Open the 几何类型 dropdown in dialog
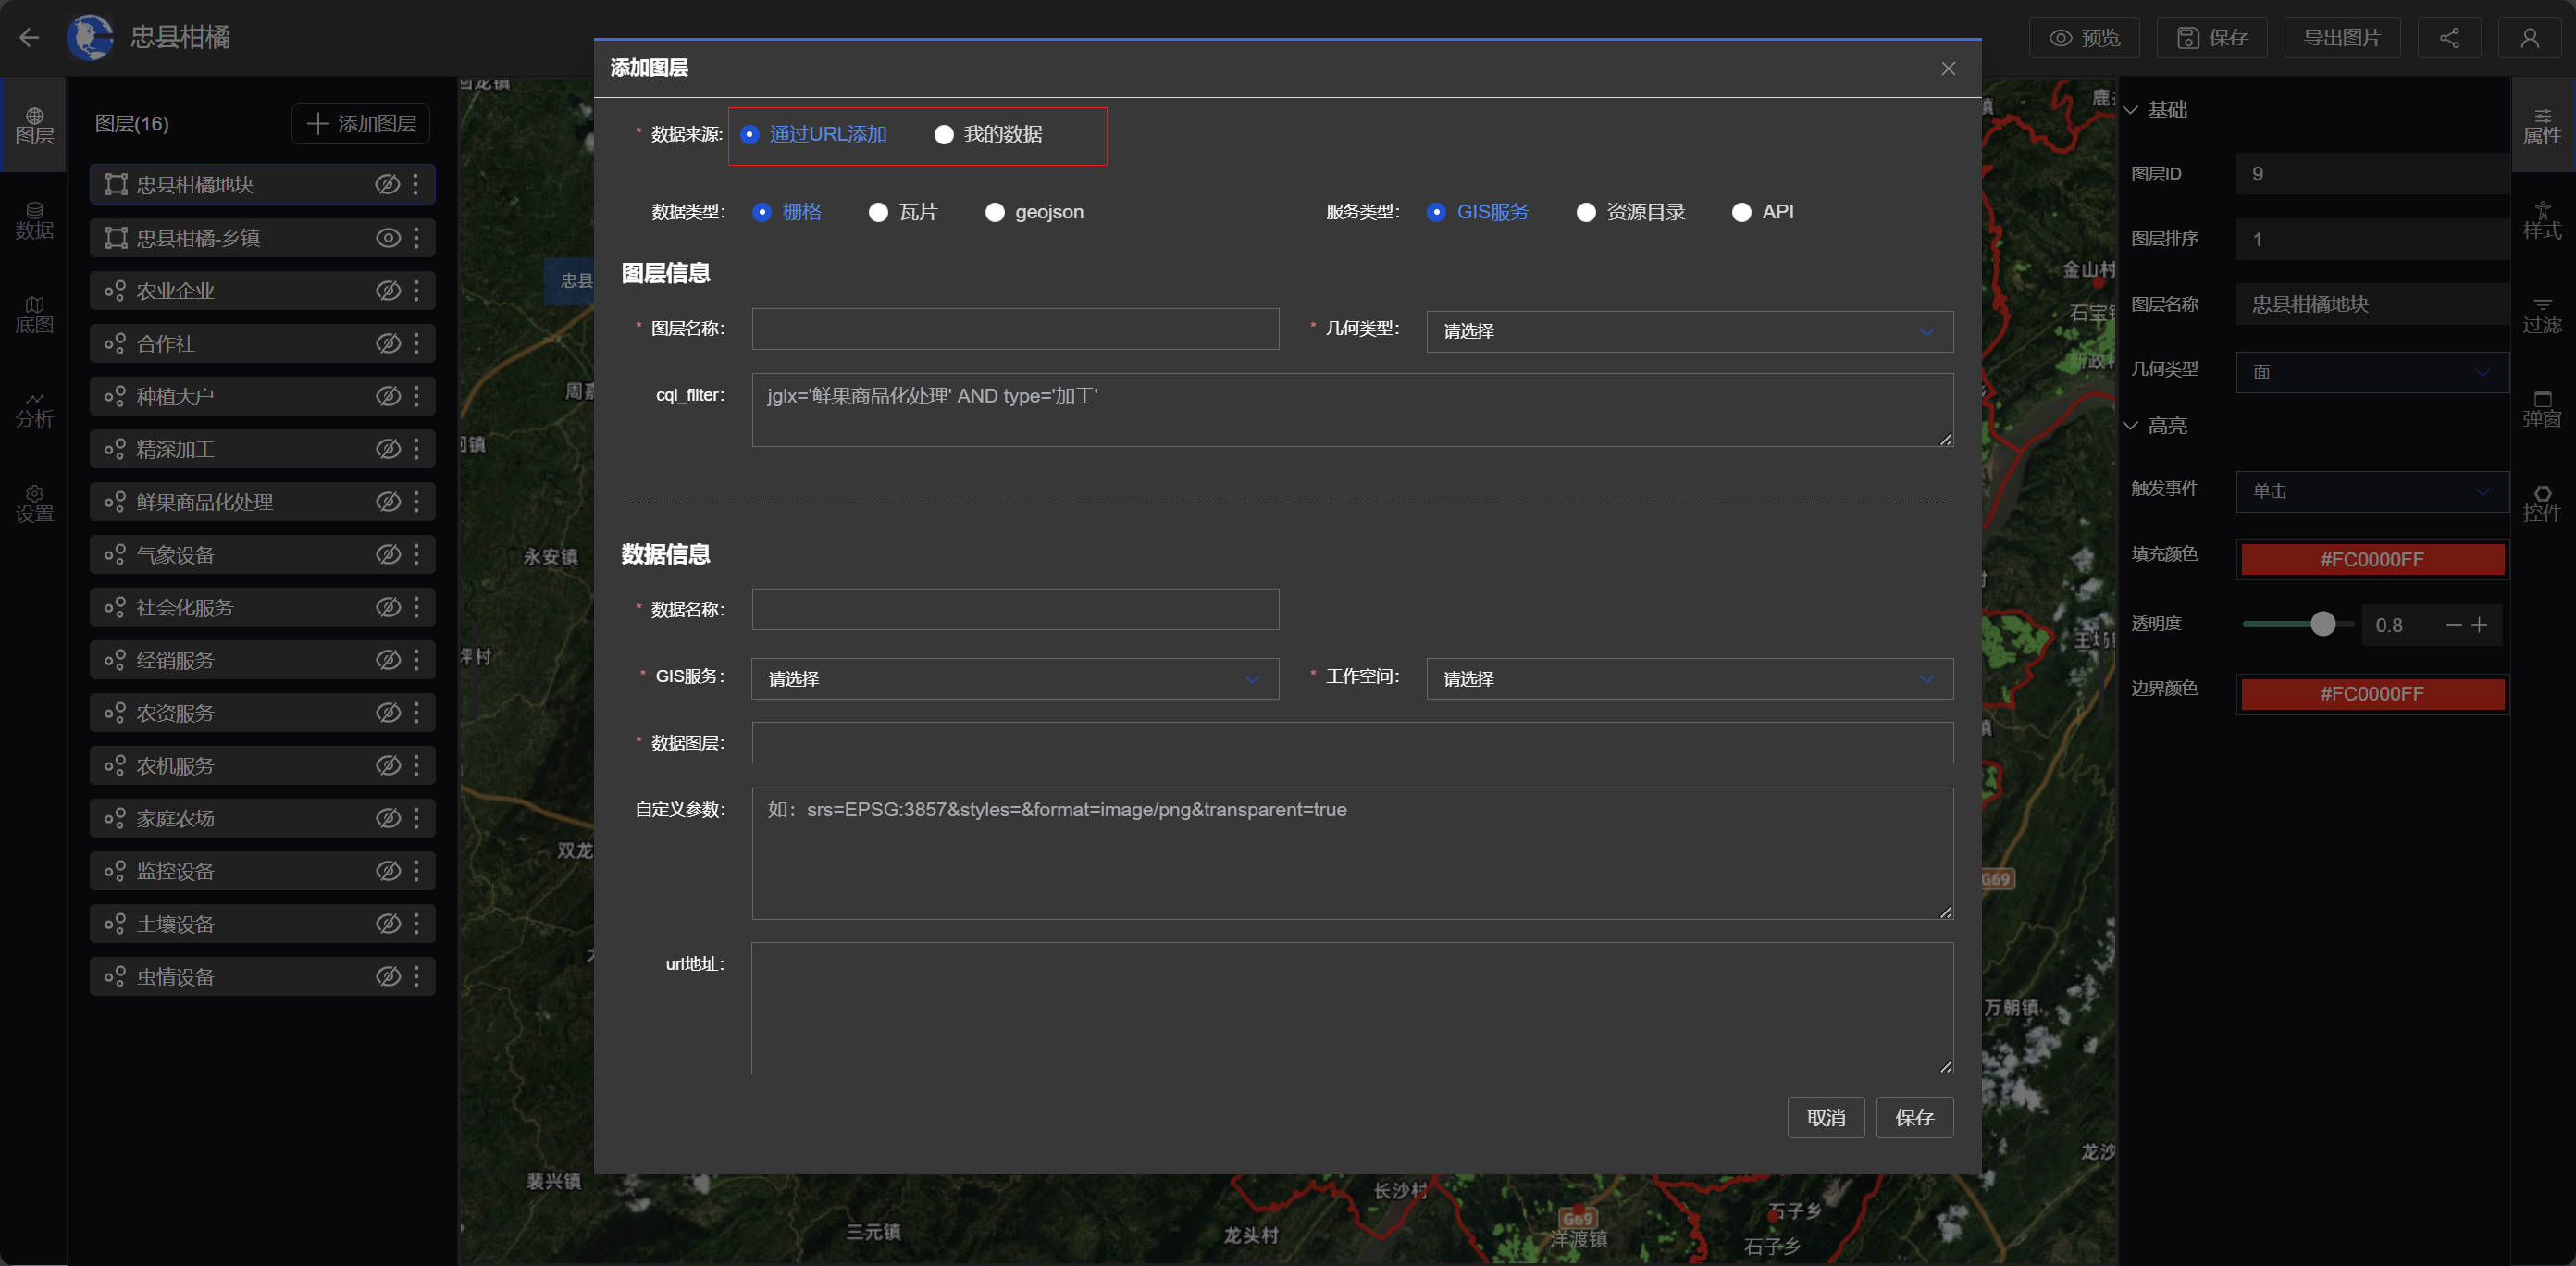The image size is (2576, 1266). coord(1688,331)
